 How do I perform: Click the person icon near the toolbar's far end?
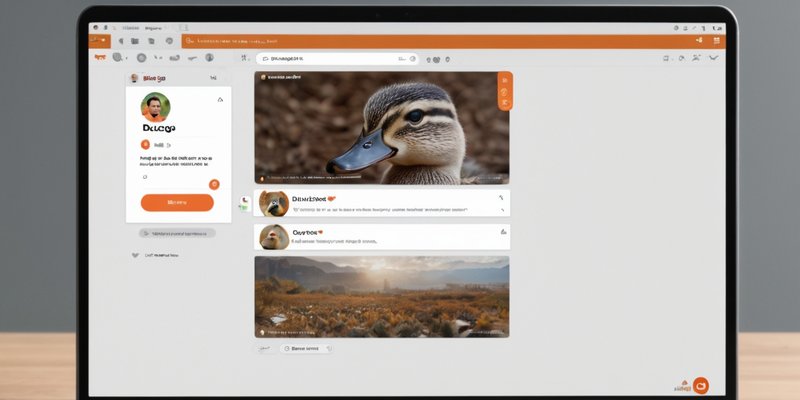[696, 58]
